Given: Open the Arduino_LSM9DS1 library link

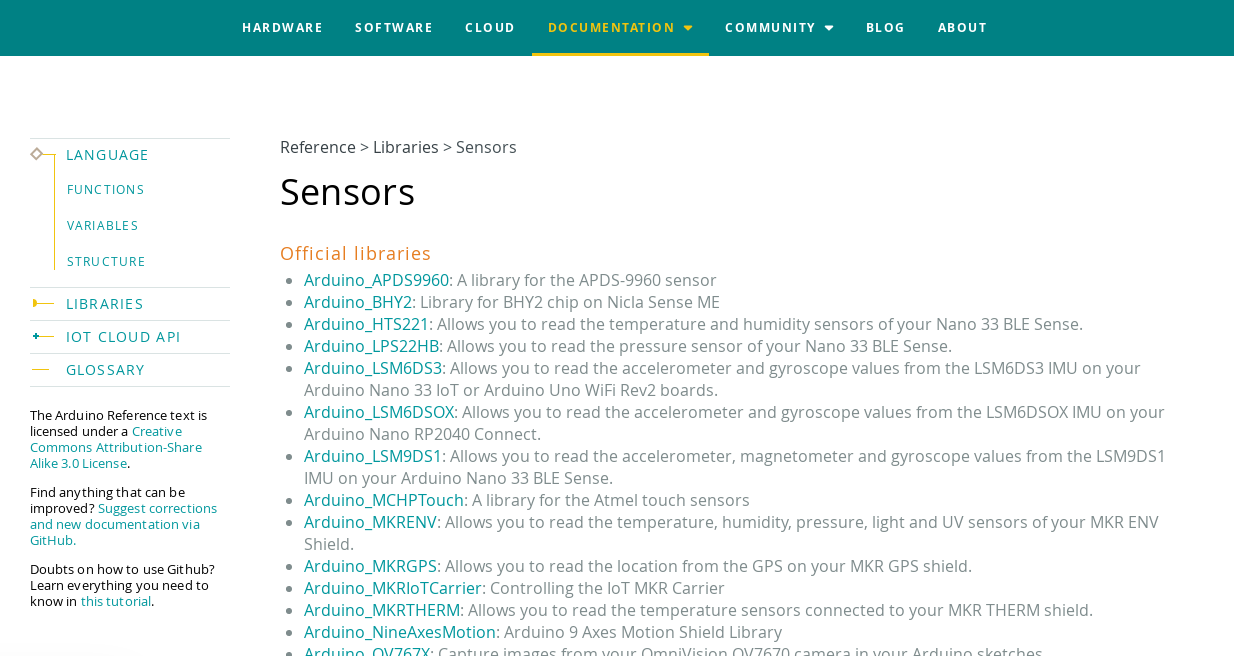Looking at the screenshot, I should pos(373,456).
